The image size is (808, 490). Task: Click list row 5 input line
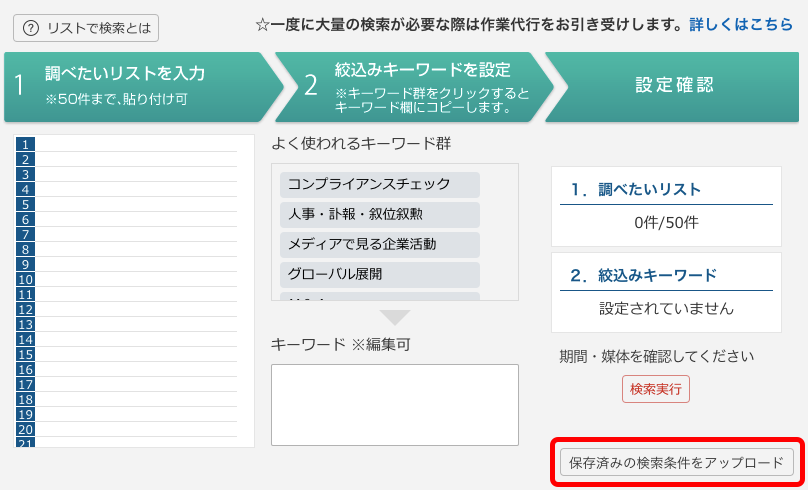136,204
